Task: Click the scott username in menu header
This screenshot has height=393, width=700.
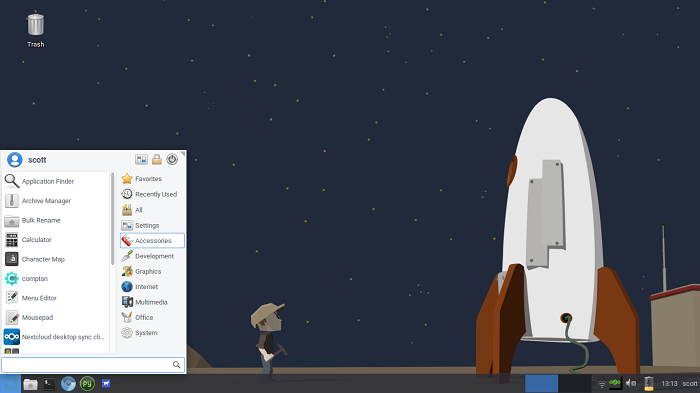Action: click(x=37, y=160)
